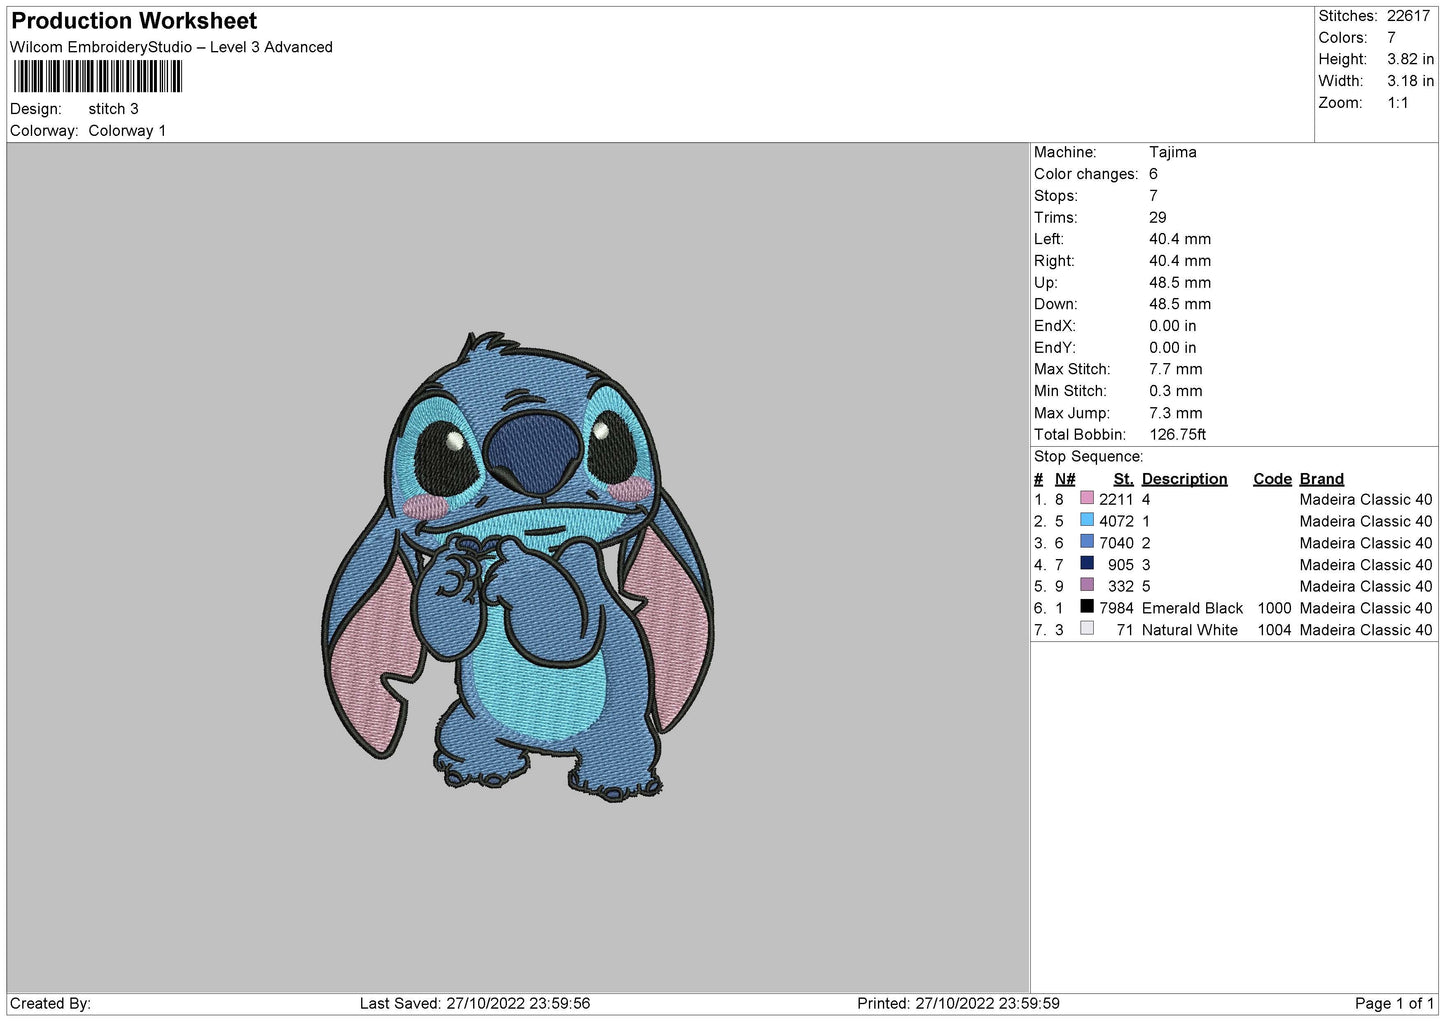Click the trims value '29'

[1158, 217]
